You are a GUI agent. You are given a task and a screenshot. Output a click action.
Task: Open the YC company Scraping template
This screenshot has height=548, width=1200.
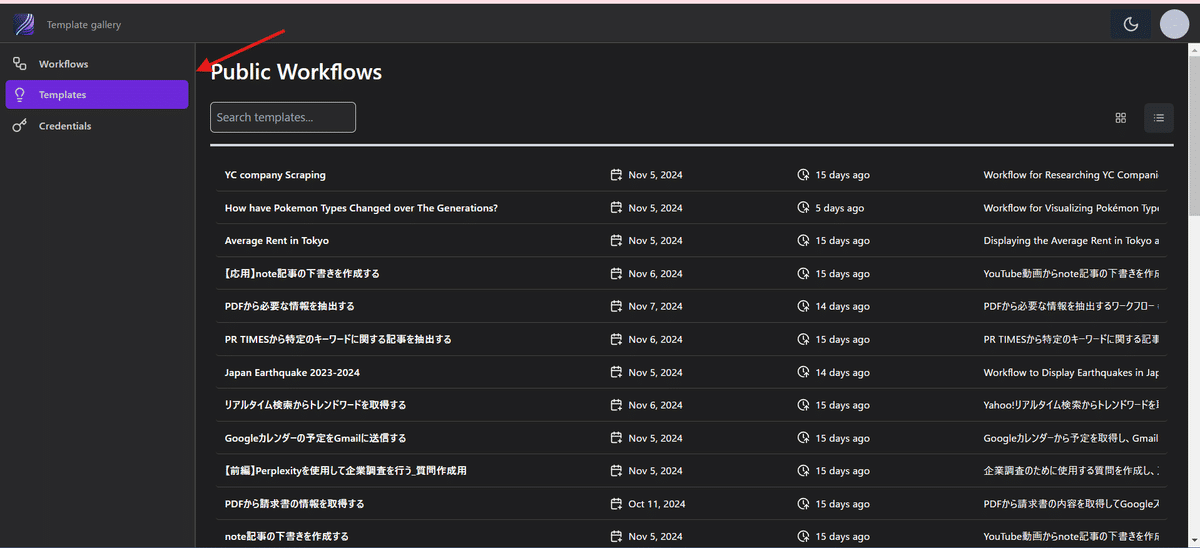pos(275,175)
